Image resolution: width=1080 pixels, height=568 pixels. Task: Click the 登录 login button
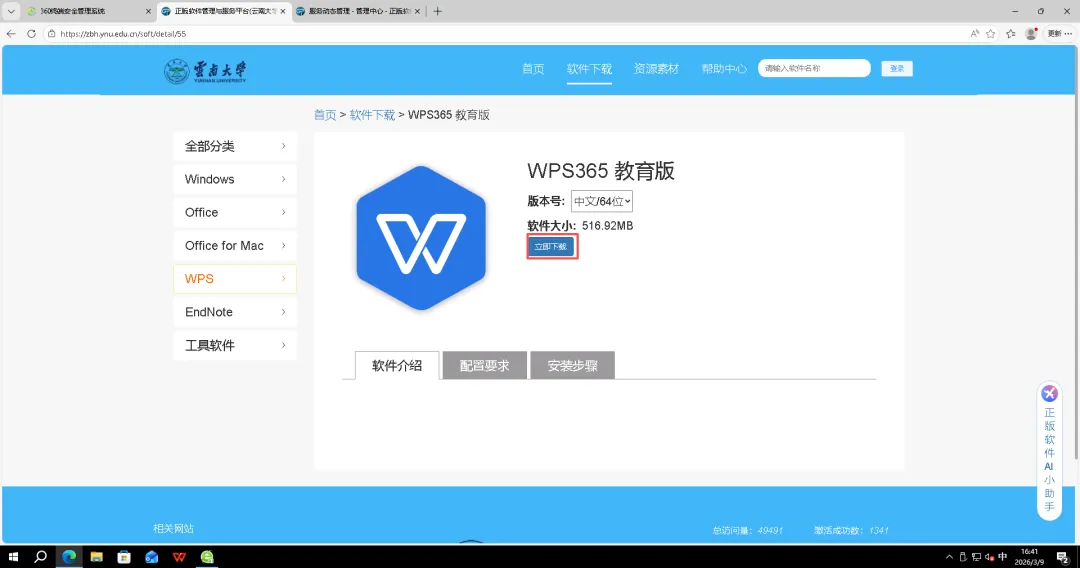tap(897, 68)
